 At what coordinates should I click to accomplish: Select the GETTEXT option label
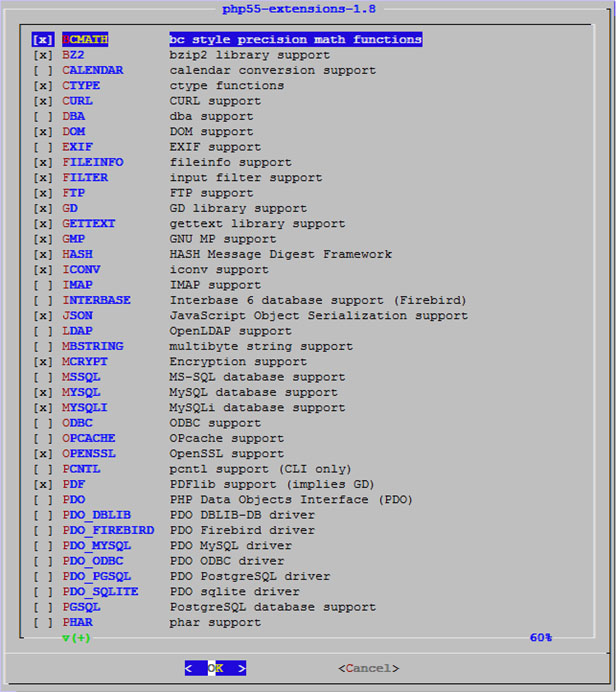click(89, 224)
